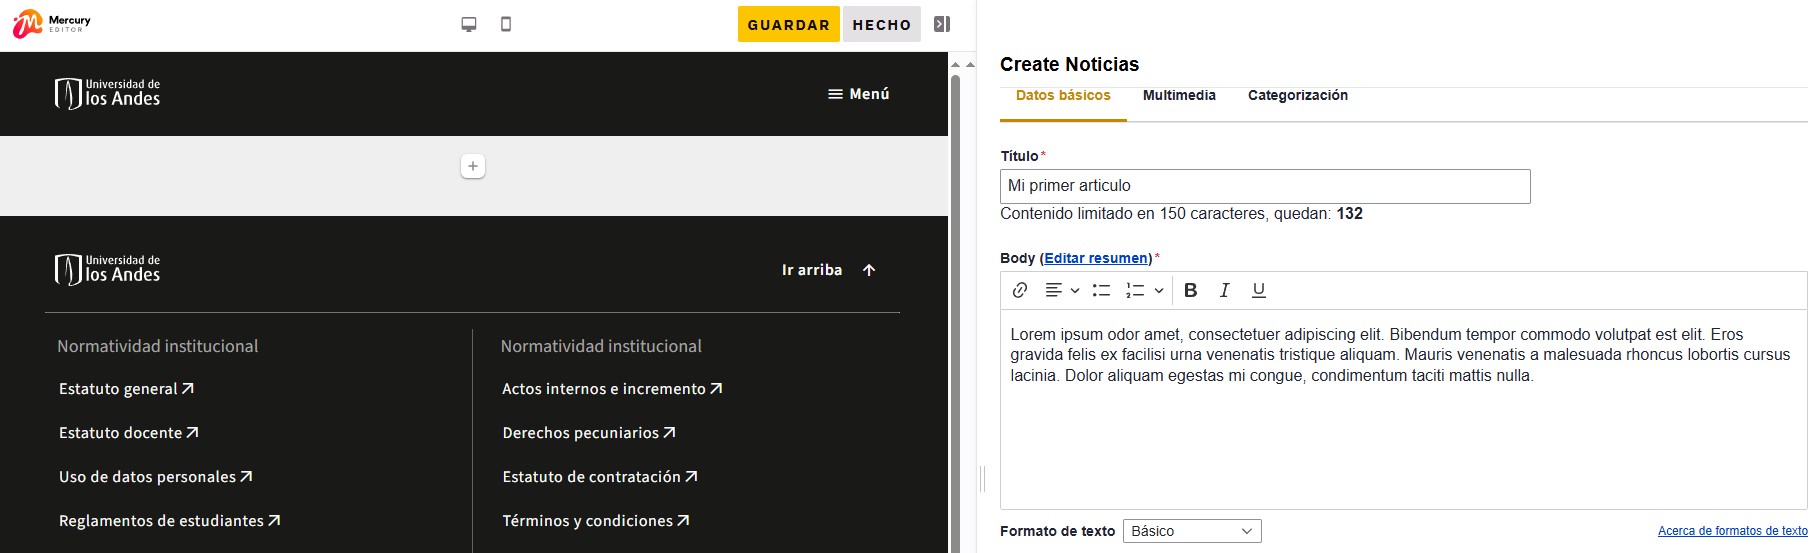Switch to mobile preview mode
The image size is (1820, 553).
point(506,24)
